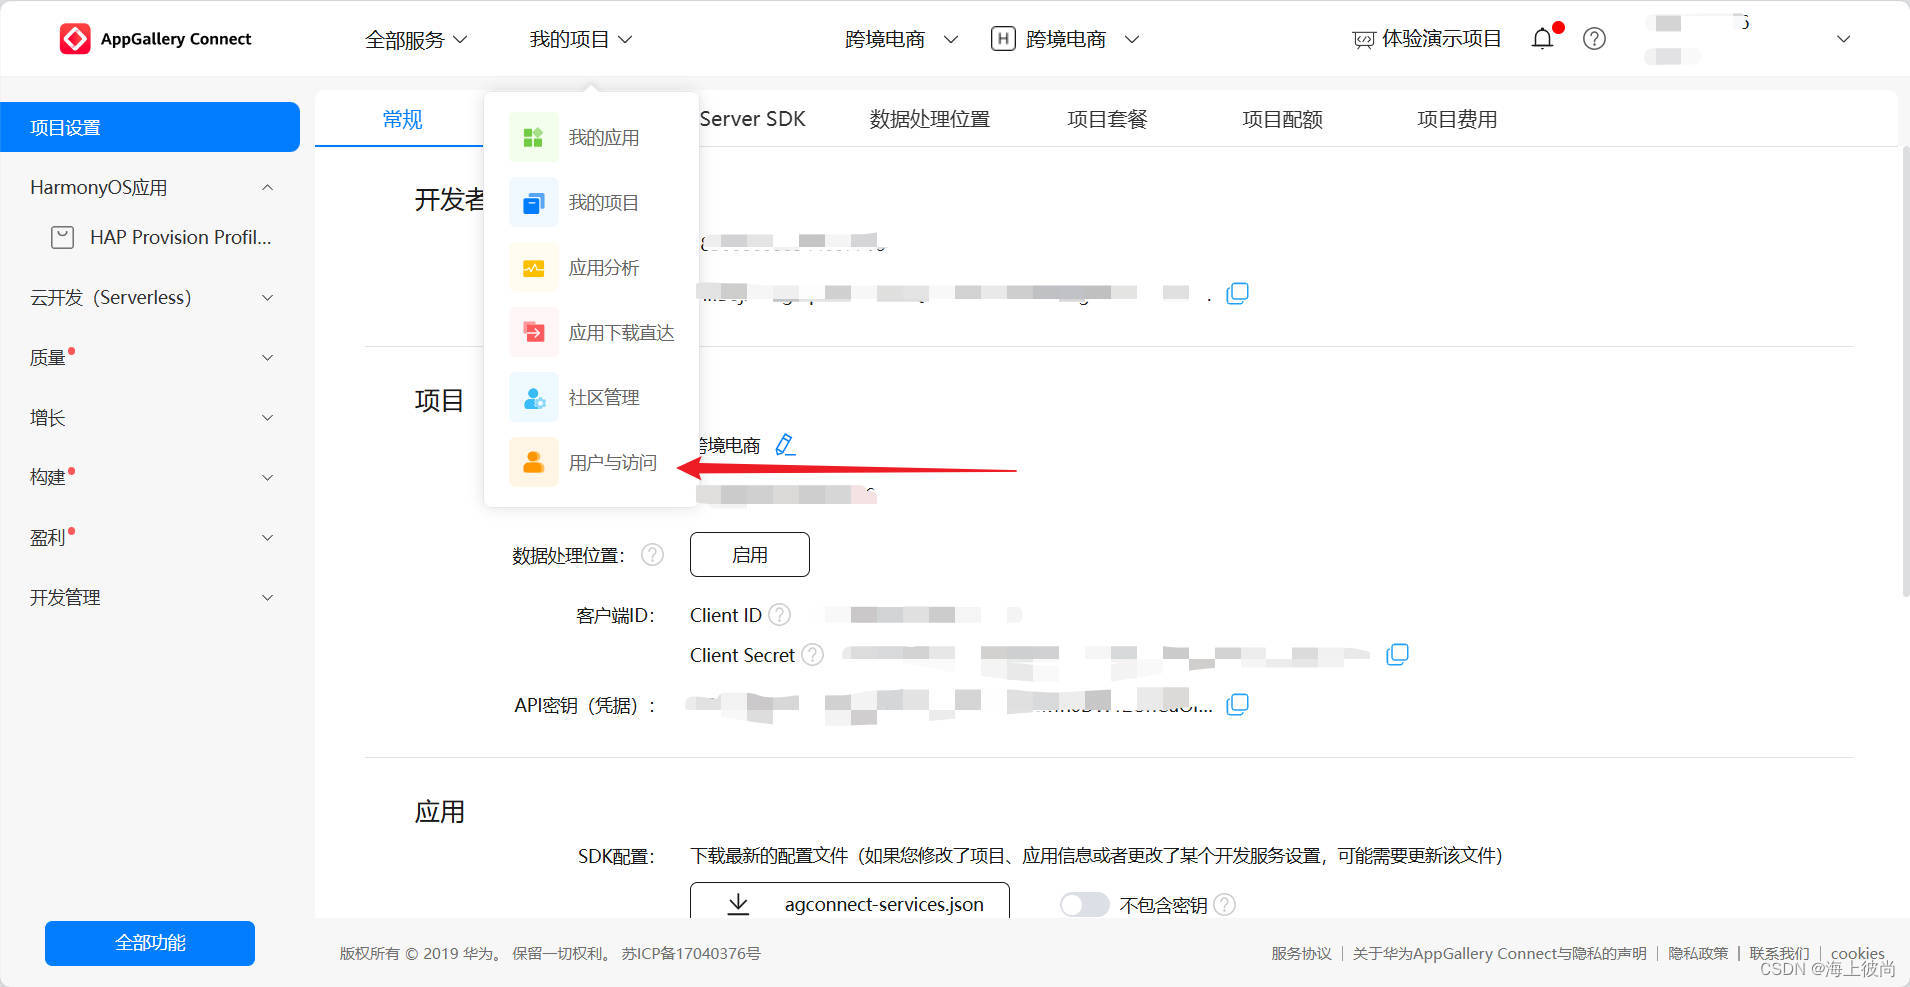Click the 我的应用 green icon
Screen dimensions: 1910x987
tap(534, 137)
